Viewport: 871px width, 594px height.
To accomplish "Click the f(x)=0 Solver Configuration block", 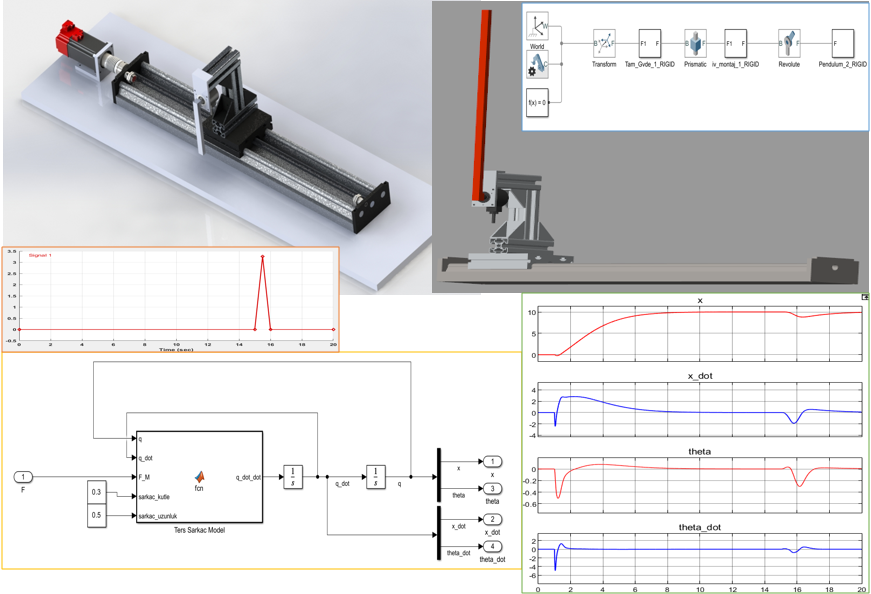I will coord(537,100).
